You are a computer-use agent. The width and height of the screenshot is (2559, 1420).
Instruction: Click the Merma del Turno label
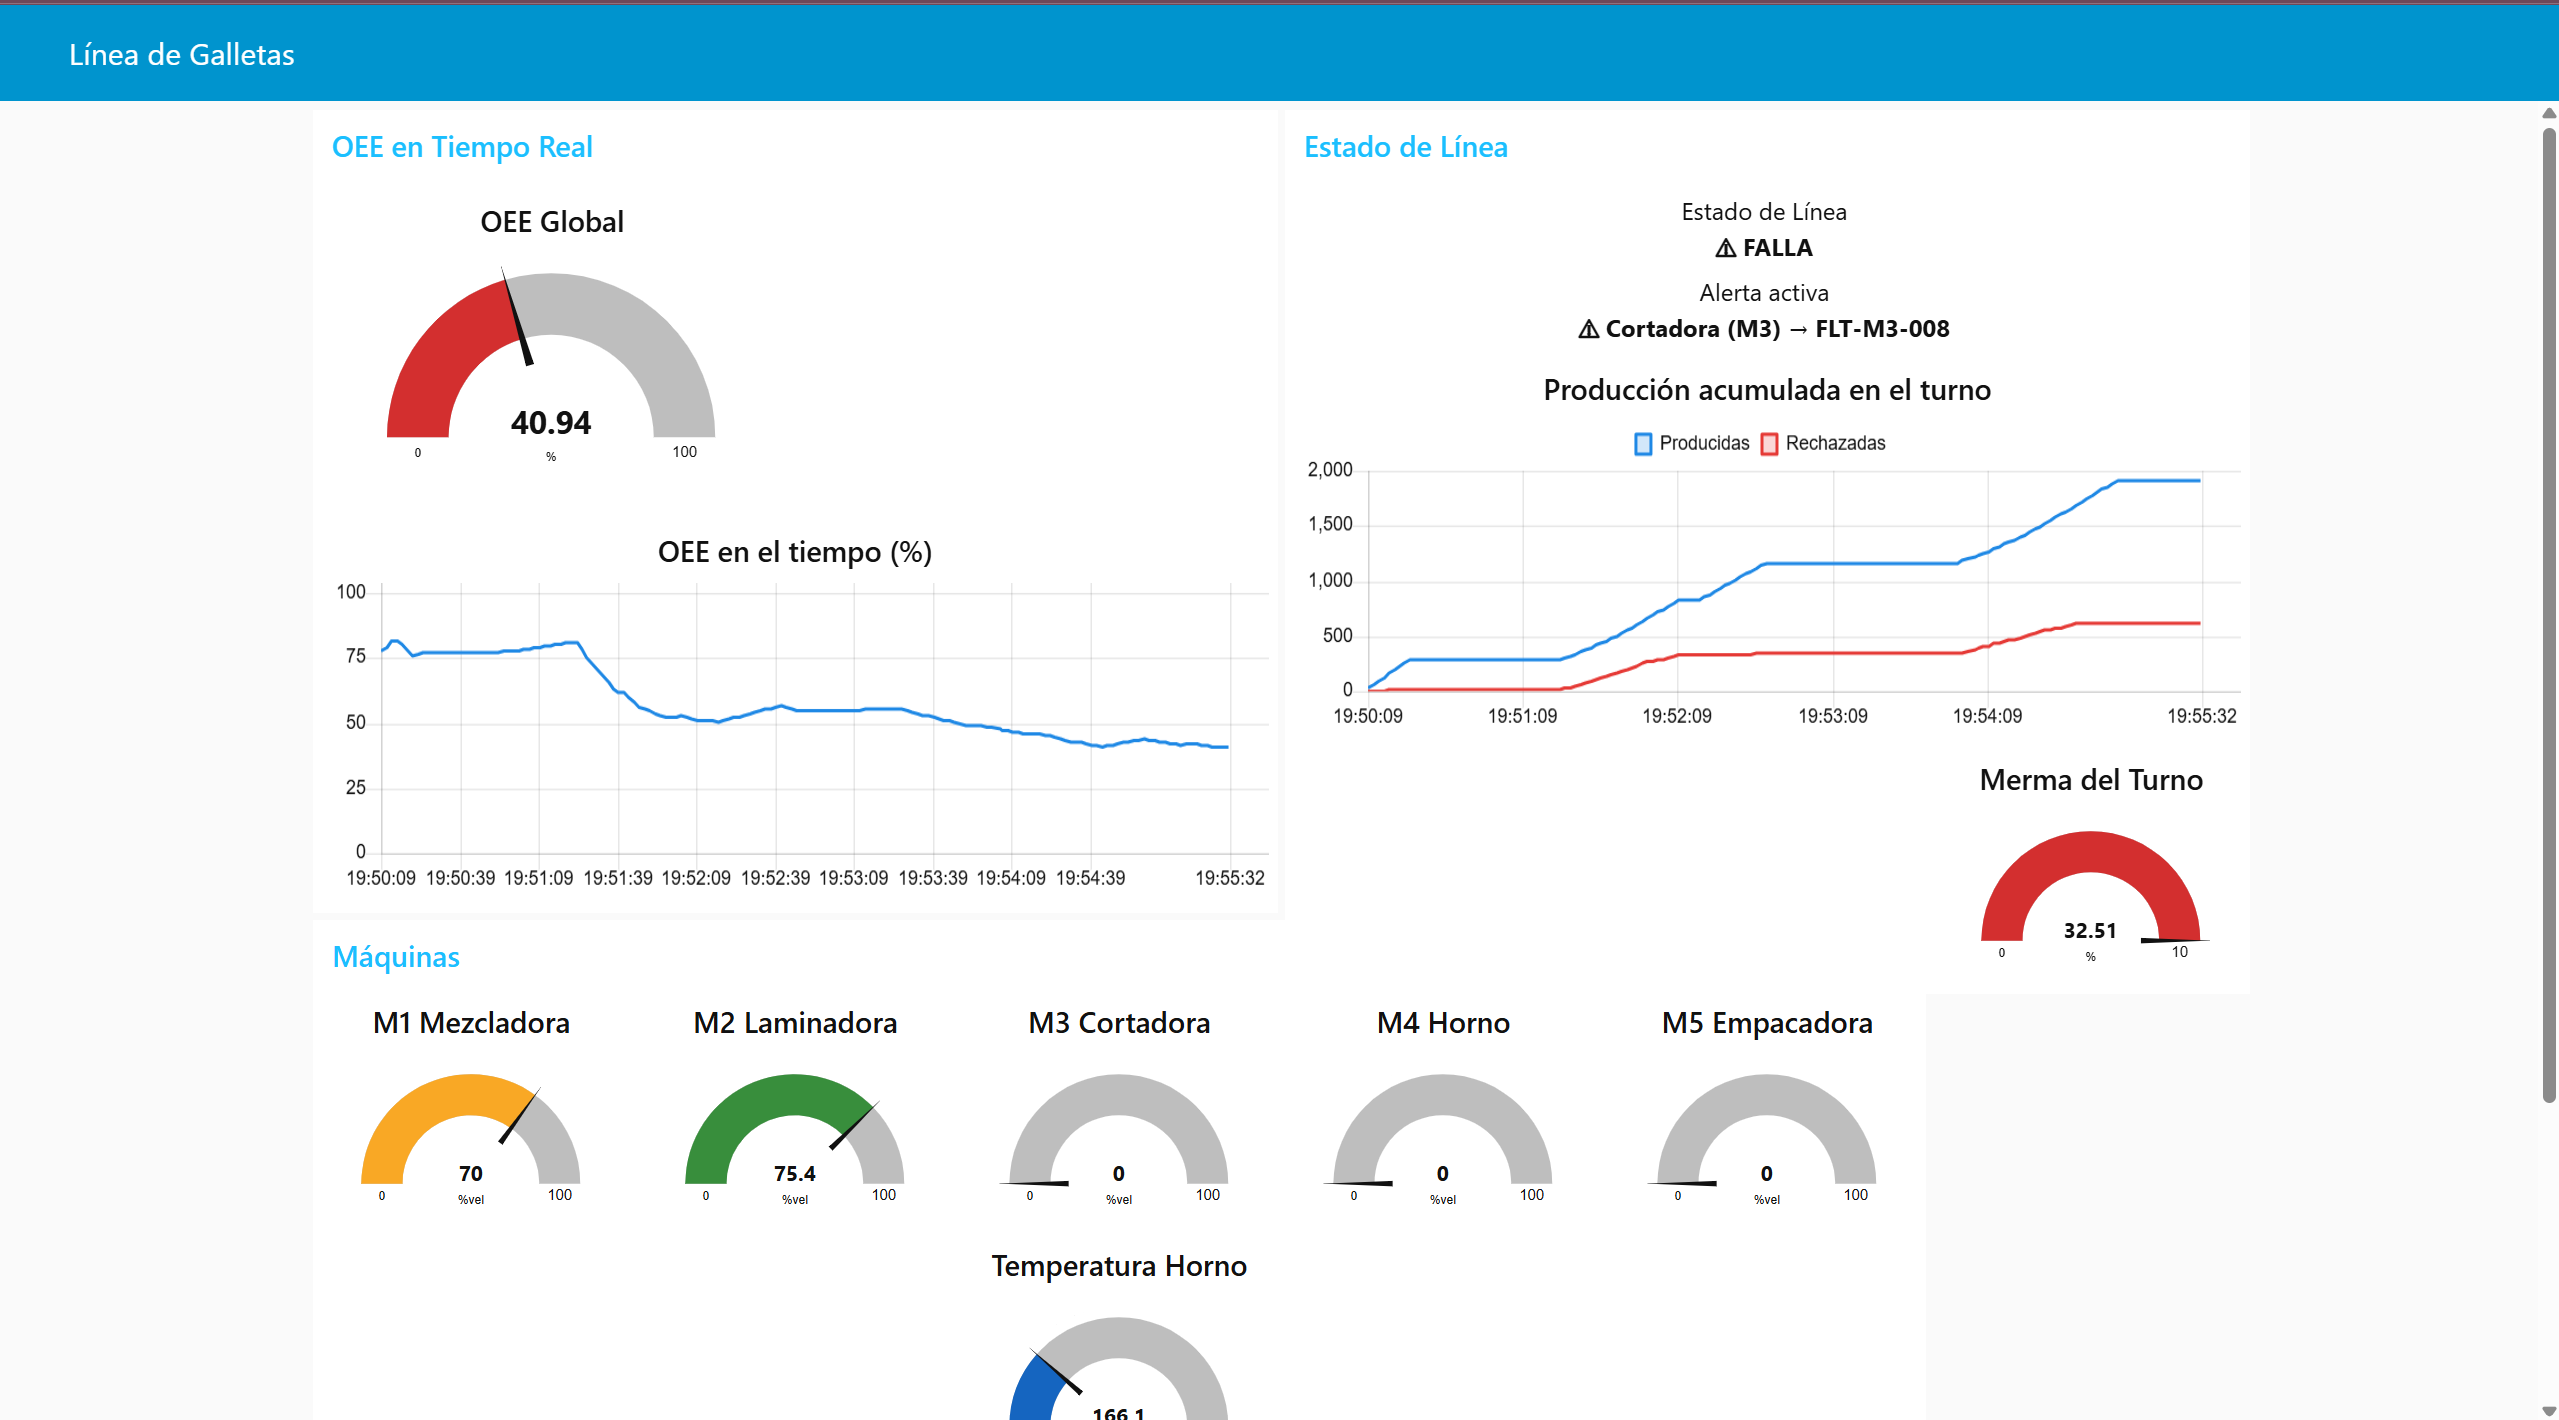(x=2091, y=780)
